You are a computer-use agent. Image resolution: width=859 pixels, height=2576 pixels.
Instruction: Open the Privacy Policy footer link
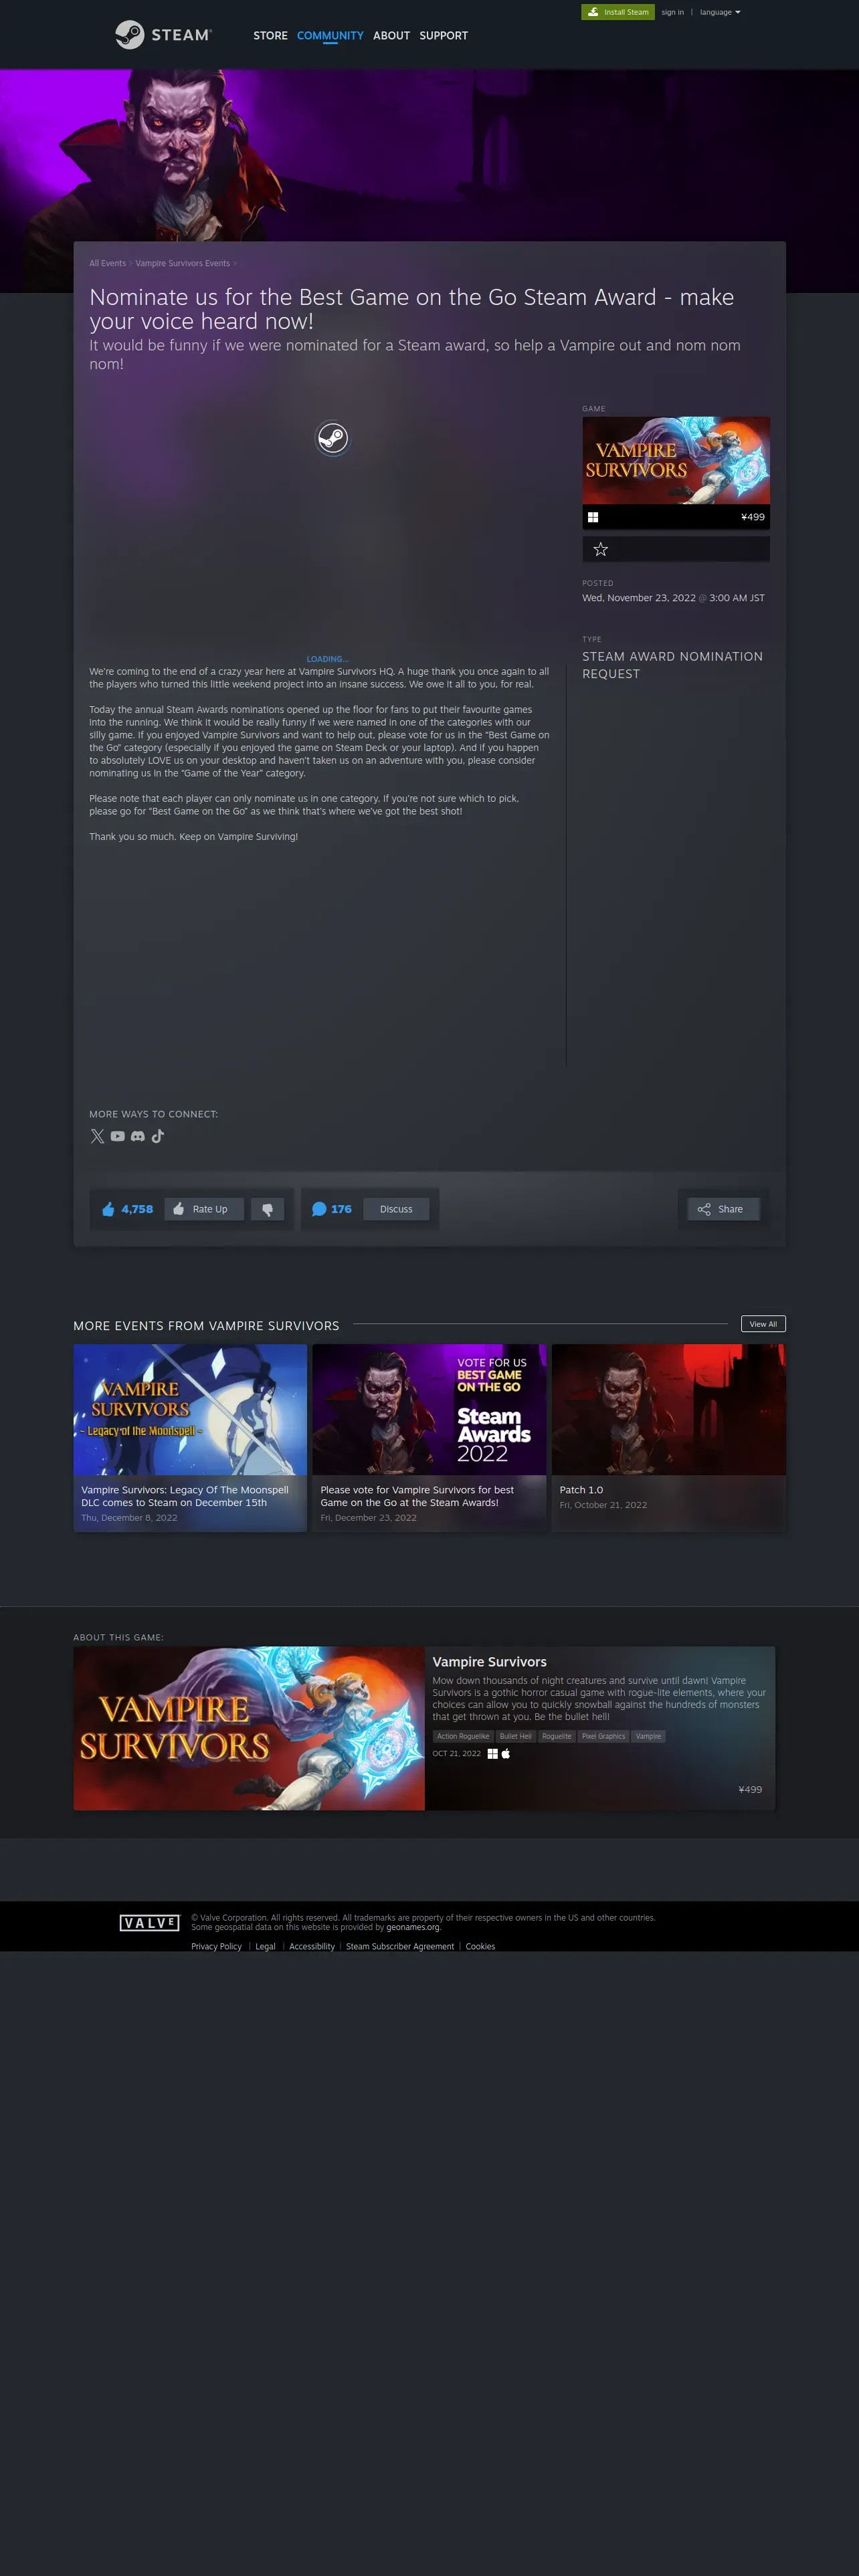[x=216, y=1947]
